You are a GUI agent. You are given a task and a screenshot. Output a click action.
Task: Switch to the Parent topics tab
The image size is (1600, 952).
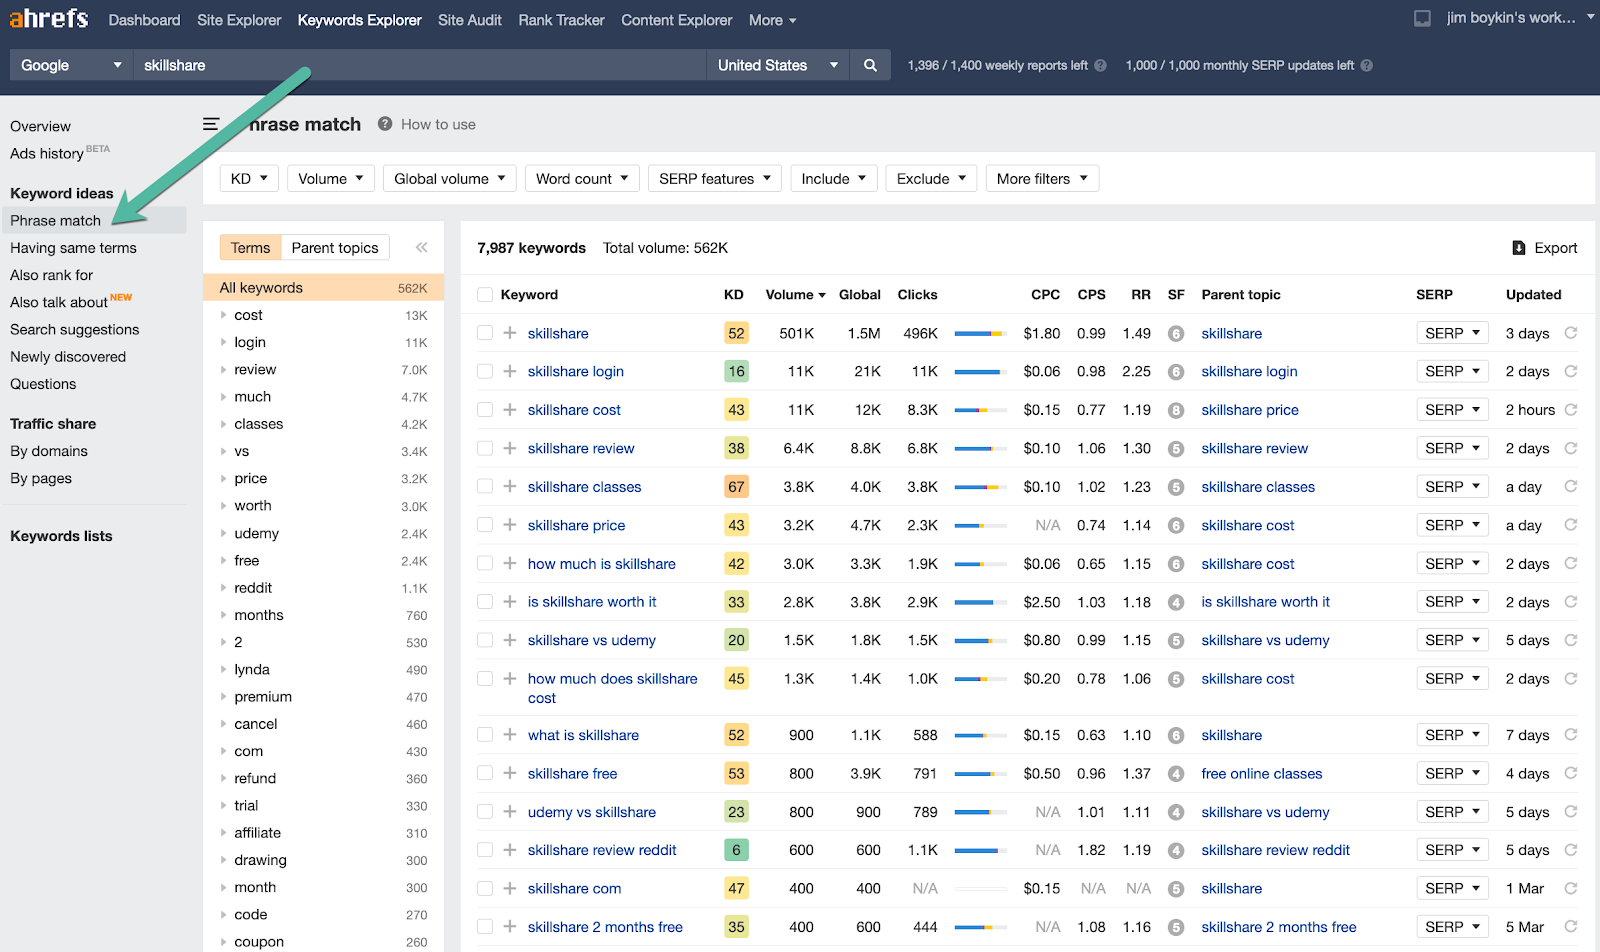point(335,248)
